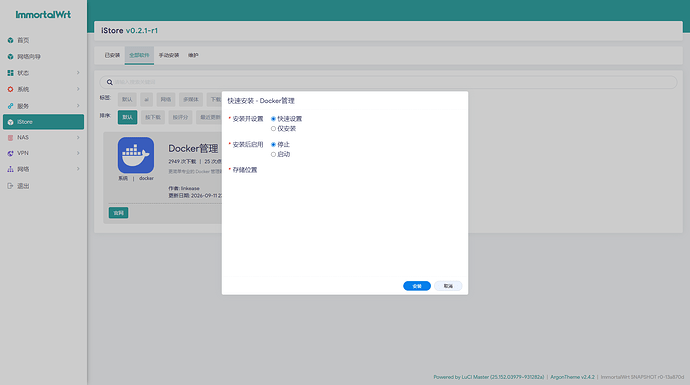Switch to the 已安装 tab
Viewport: 690px width, 385px height.
click(112, 55)
